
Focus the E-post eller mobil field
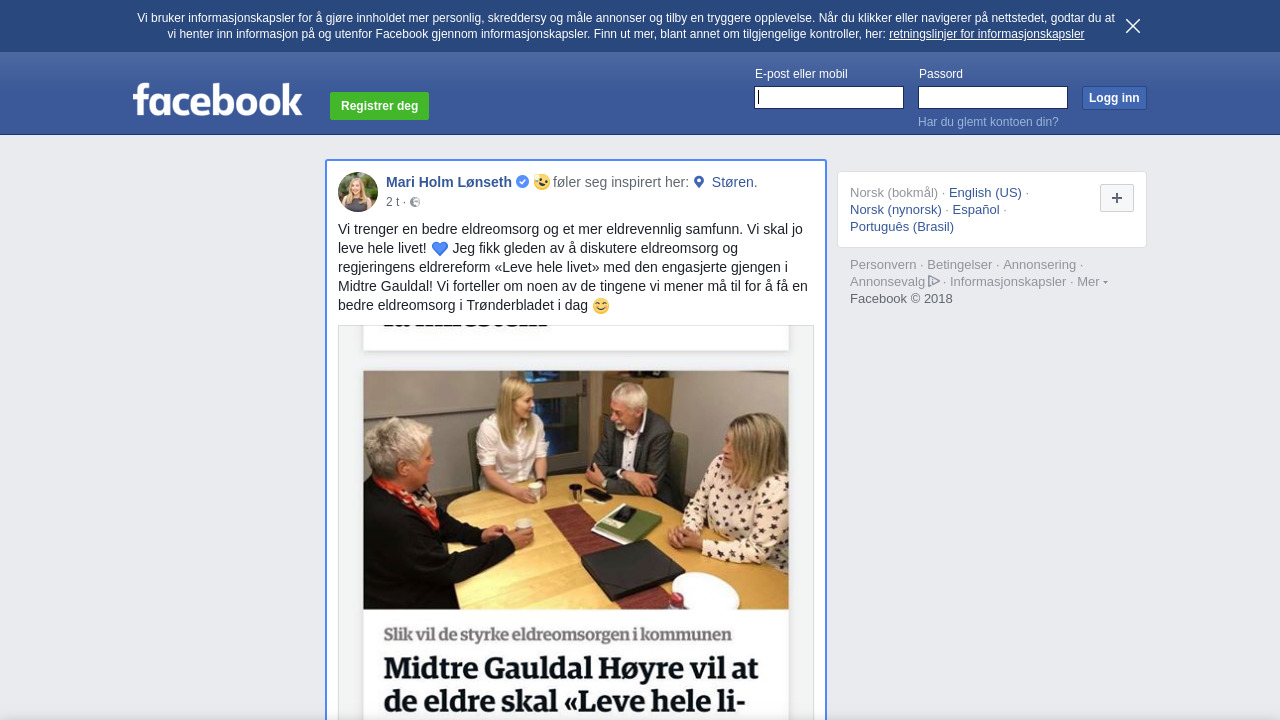(x=829, y=97)
